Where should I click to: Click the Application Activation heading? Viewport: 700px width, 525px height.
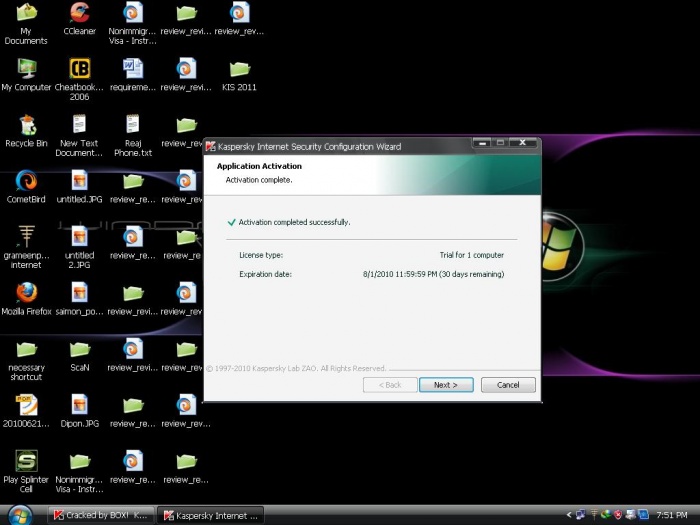point(259,166)
